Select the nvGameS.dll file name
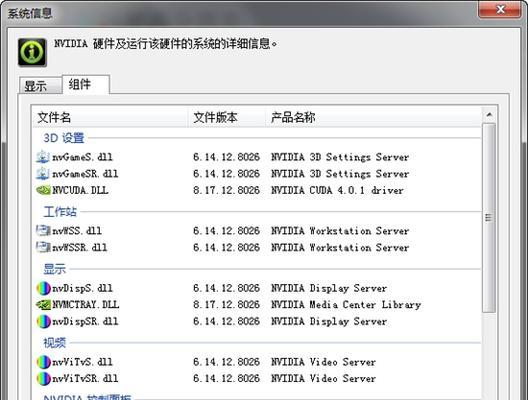Viewport: 528px width, 400px height. click(x=82, y=157)
